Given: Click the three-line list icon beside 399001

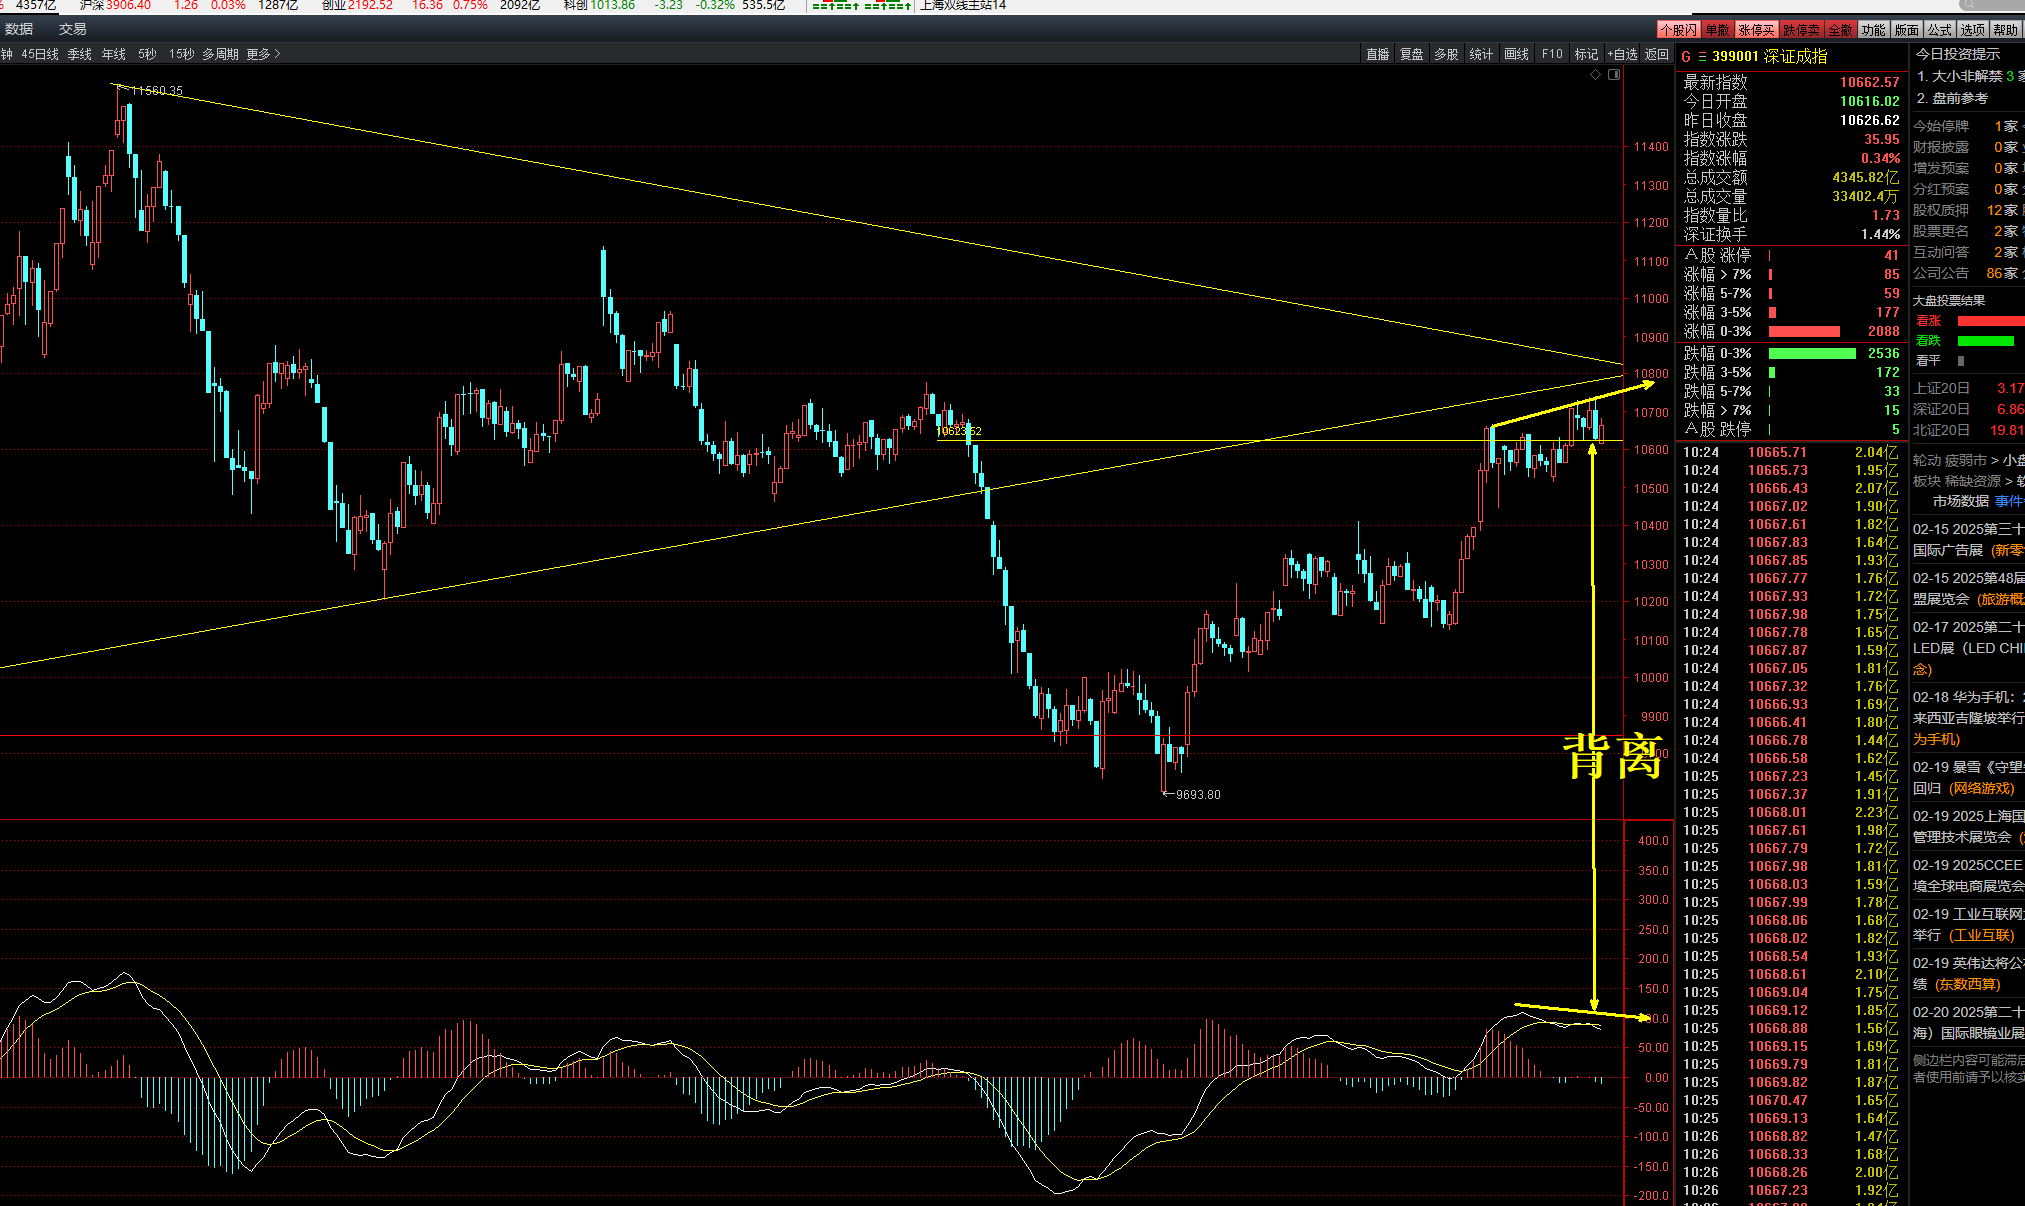Looking at the screenshot, I should (1702, 57).
